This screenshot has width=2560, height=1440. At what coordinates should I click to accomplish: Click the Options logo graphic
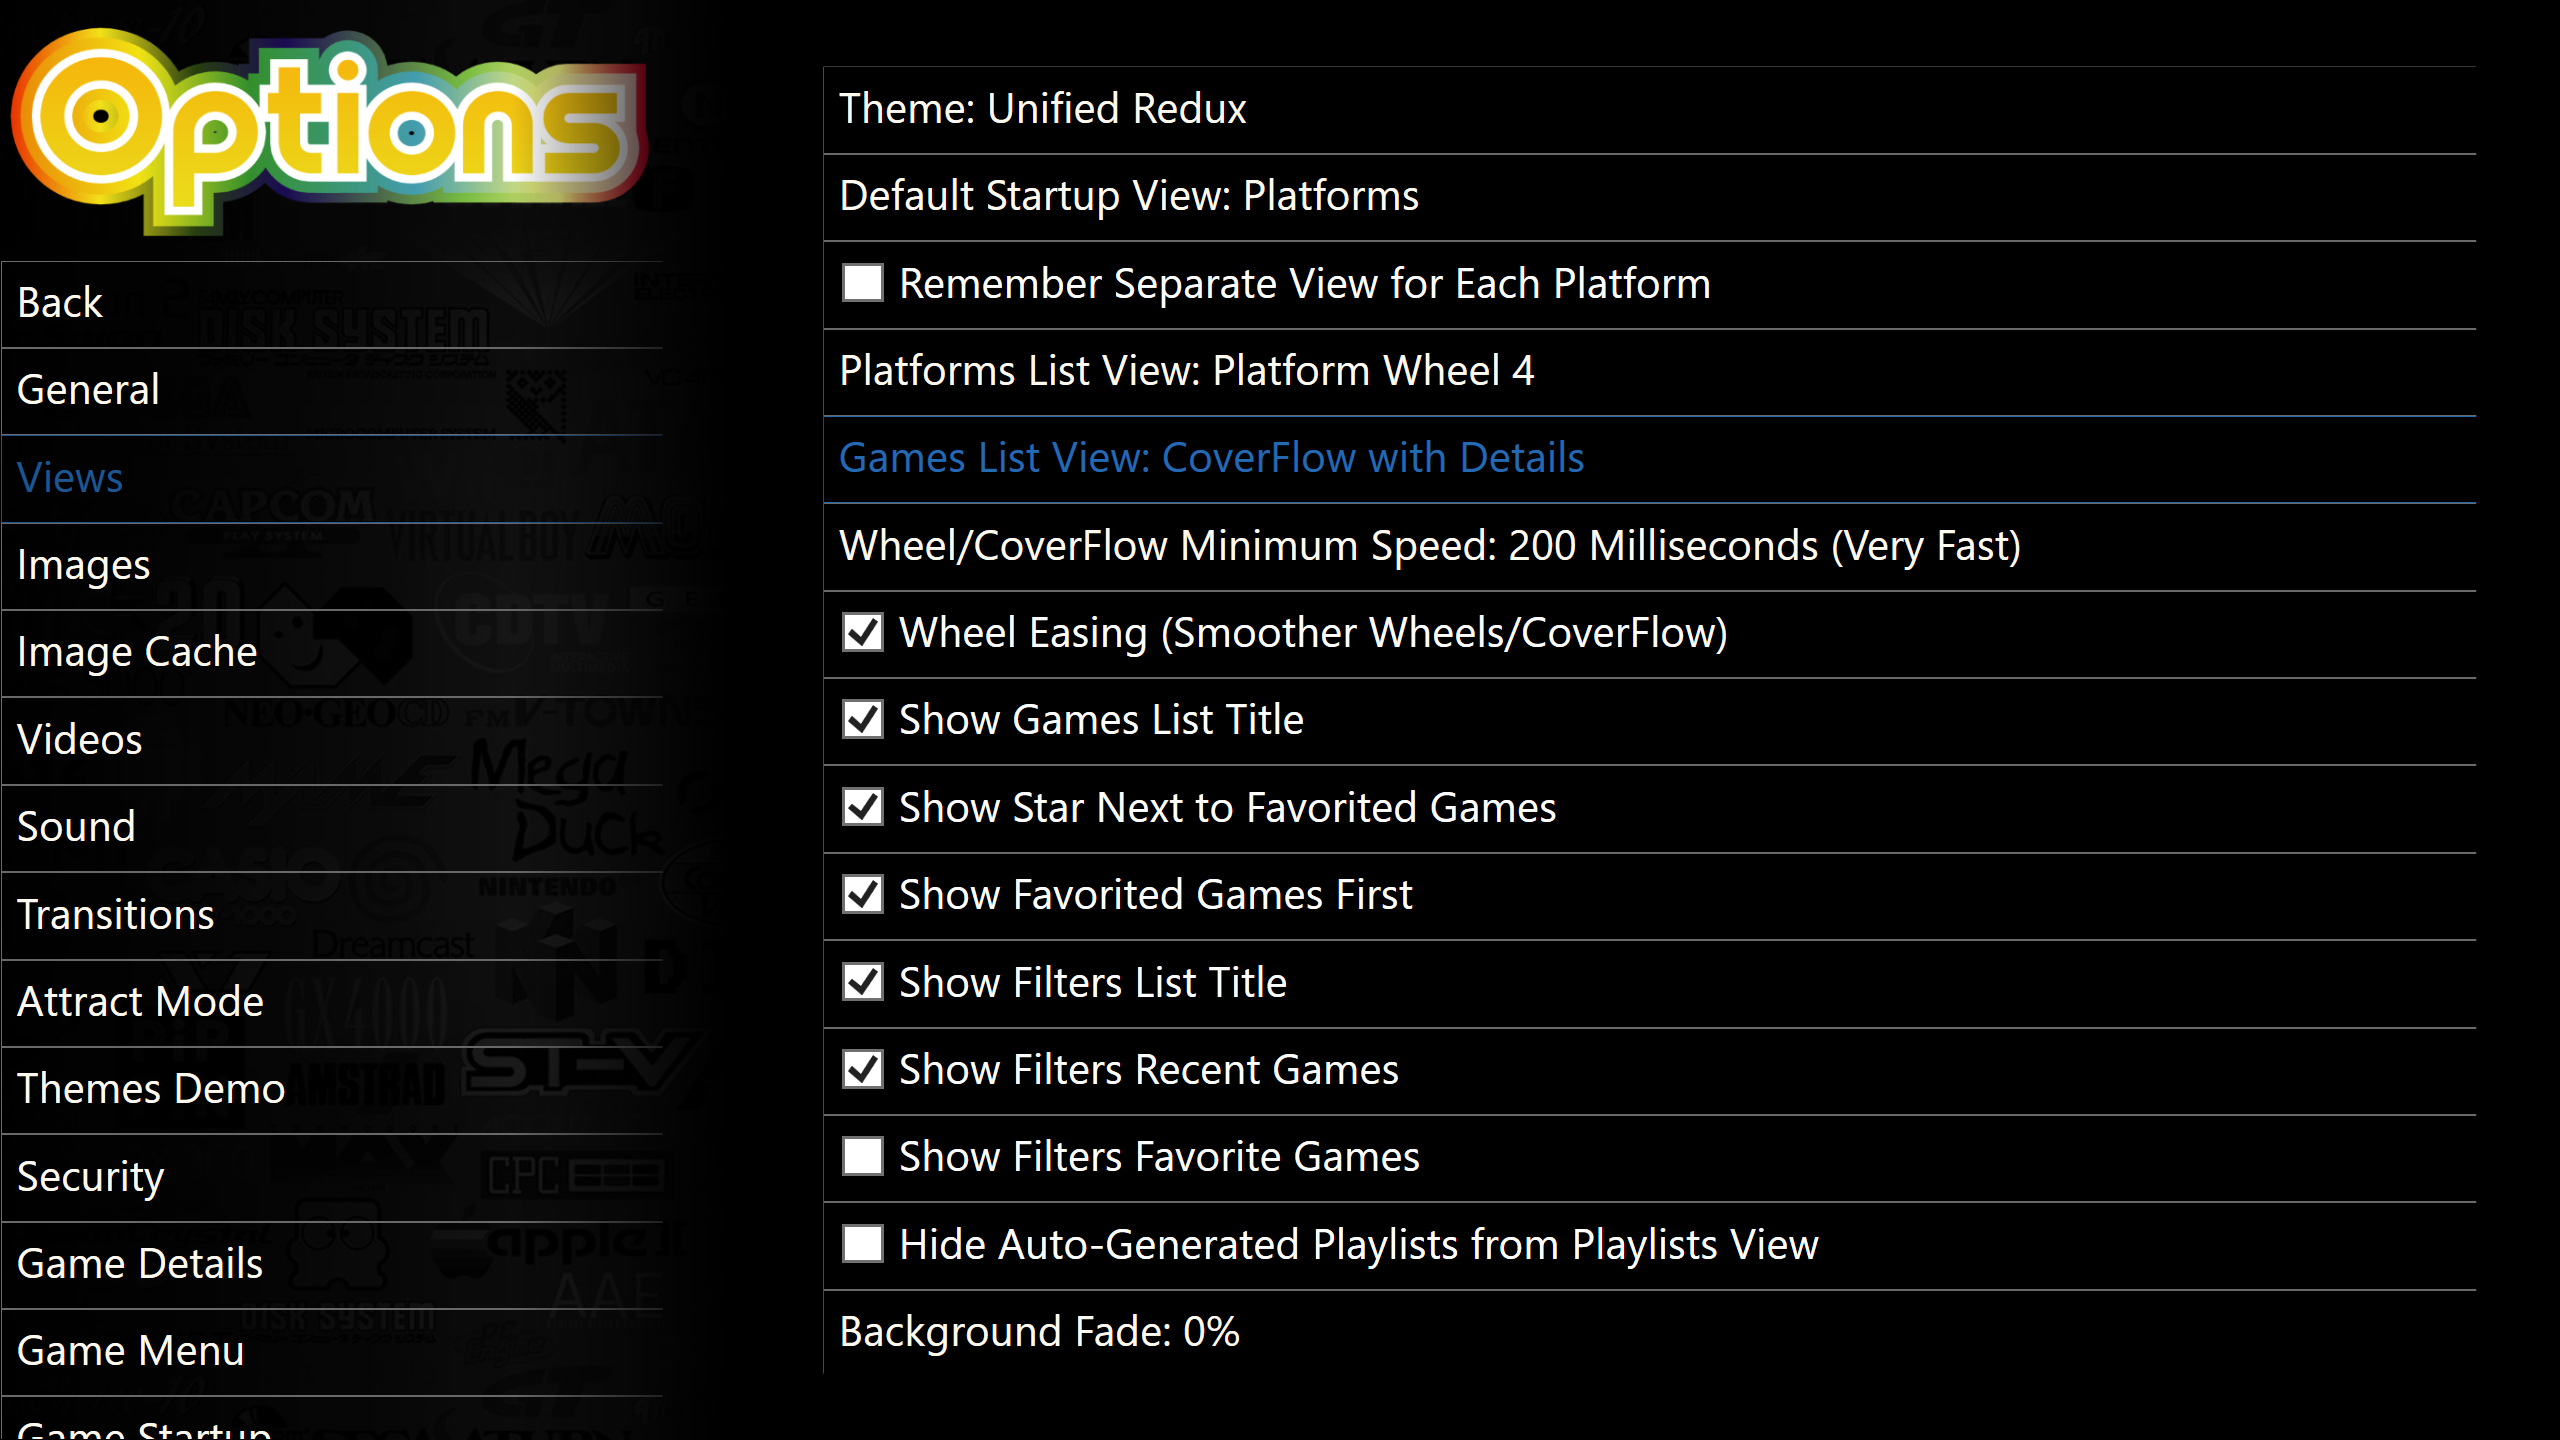[x=328, y=130]
